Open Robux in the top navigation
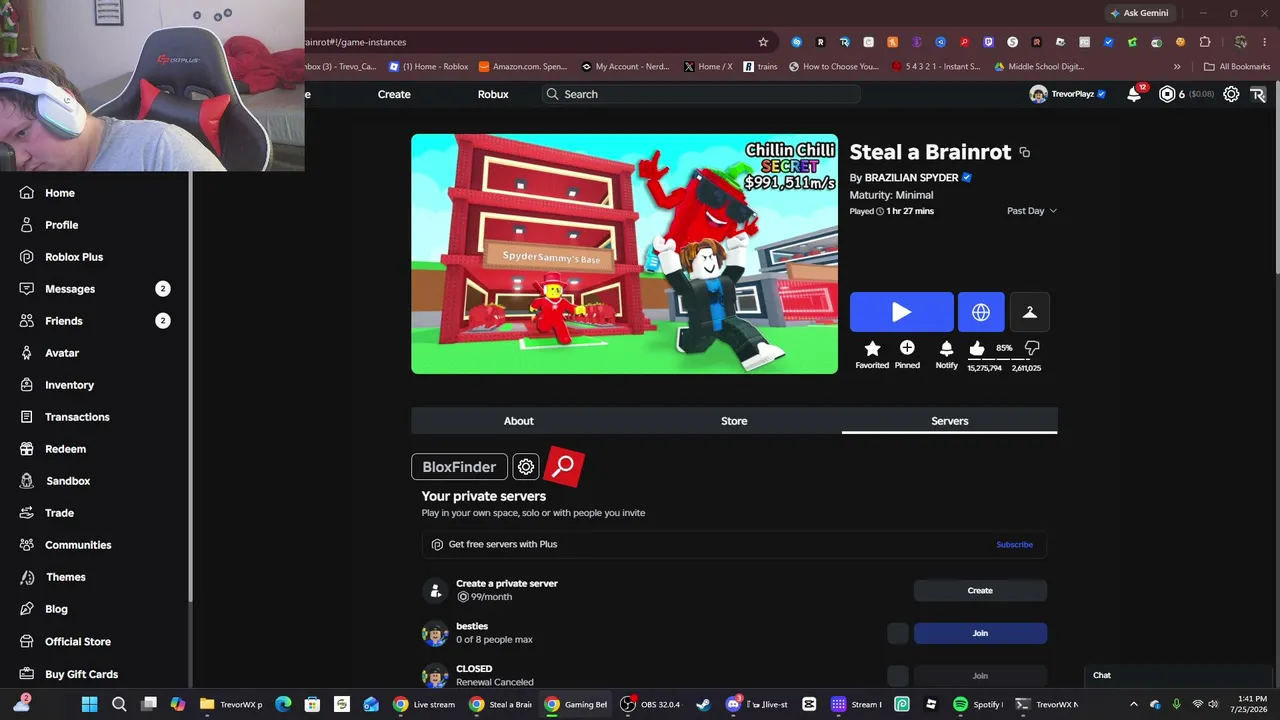Viewport: 1280px width, 720px height. click(x=493, y=94)
